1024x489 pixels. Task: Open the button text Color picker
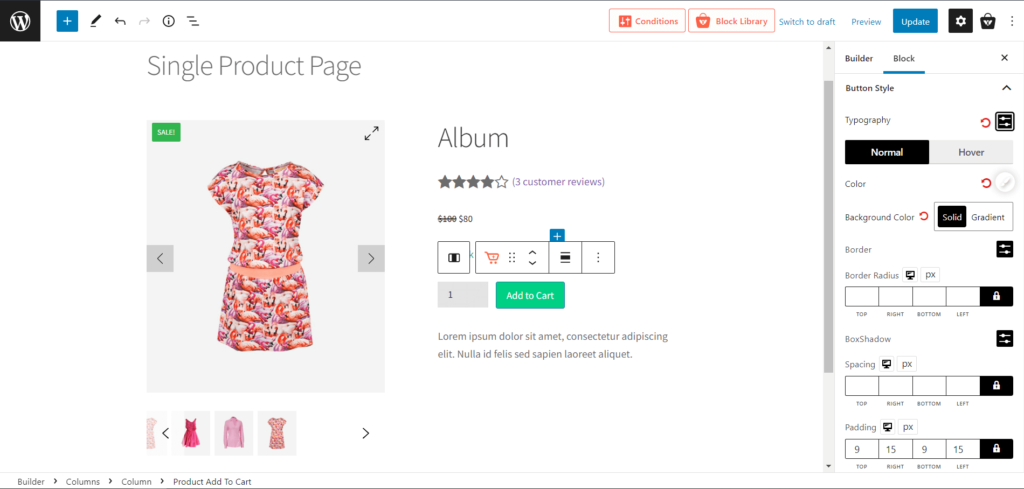(x=1005, y=183)
